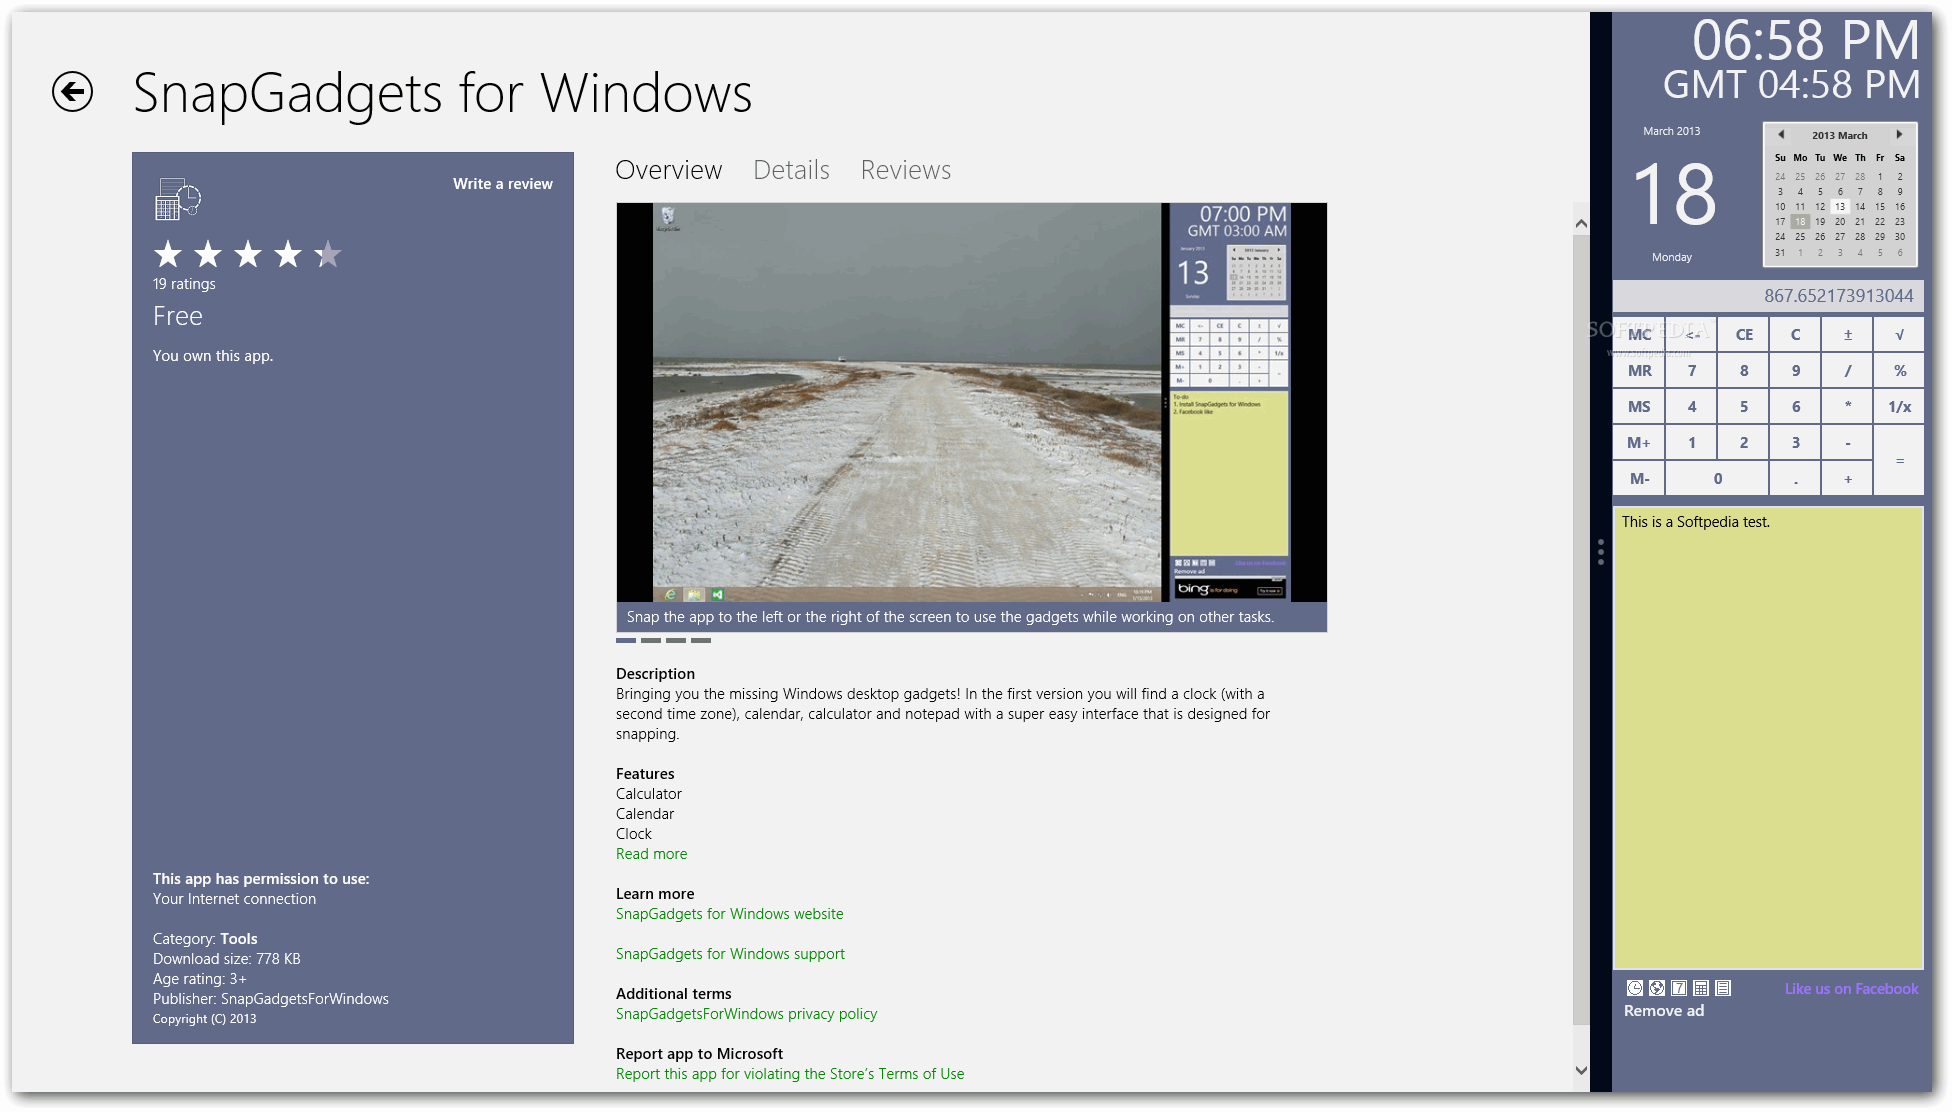Click the divide calculator key
The width and height of the screenshot is (1952, 1112).
pyautogui.click(x=1847, y=371)
